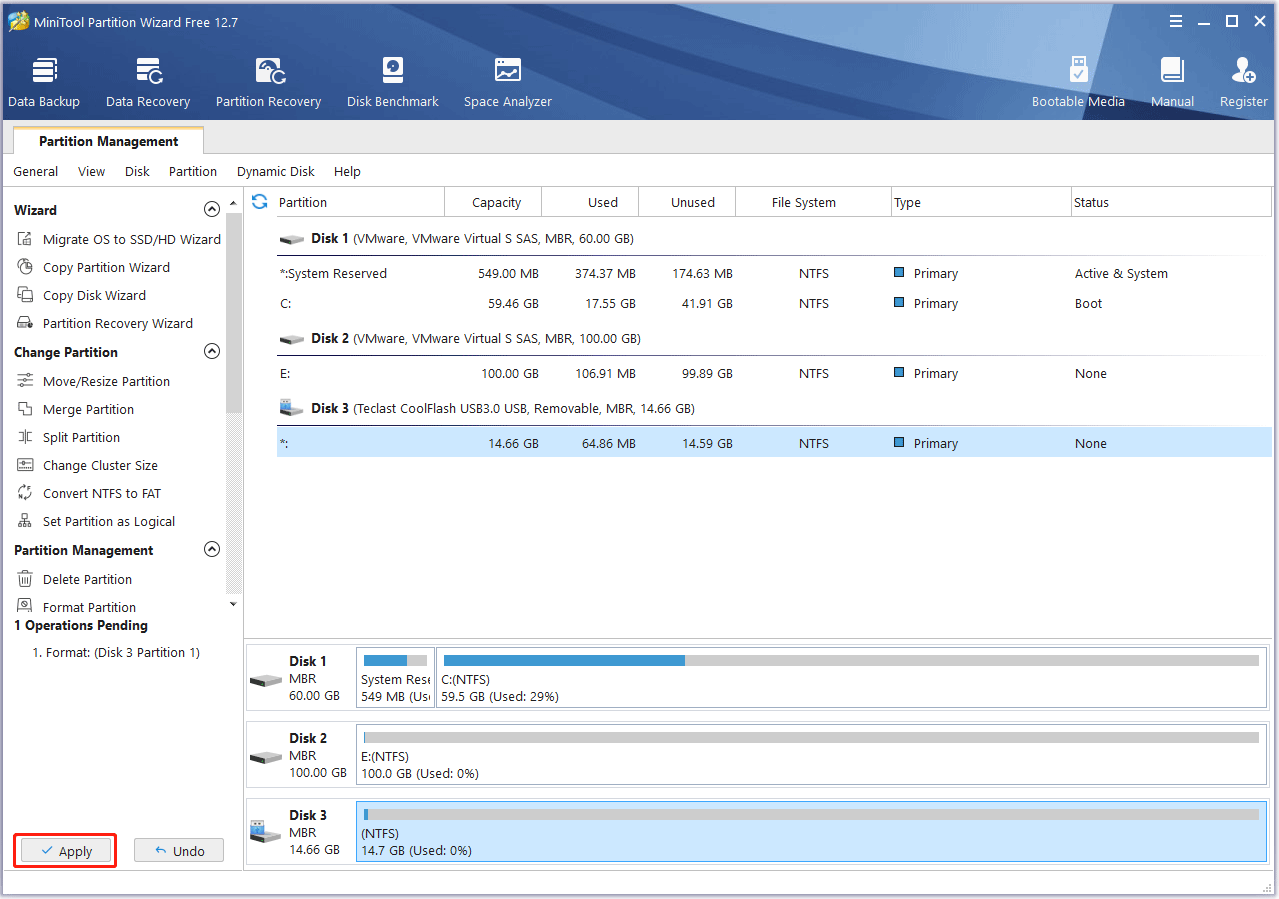The width and height of the screenshot is (1279, 899).
Task: Select the Disk 3 USB icon in the disk map
Action: pos(265,830)
